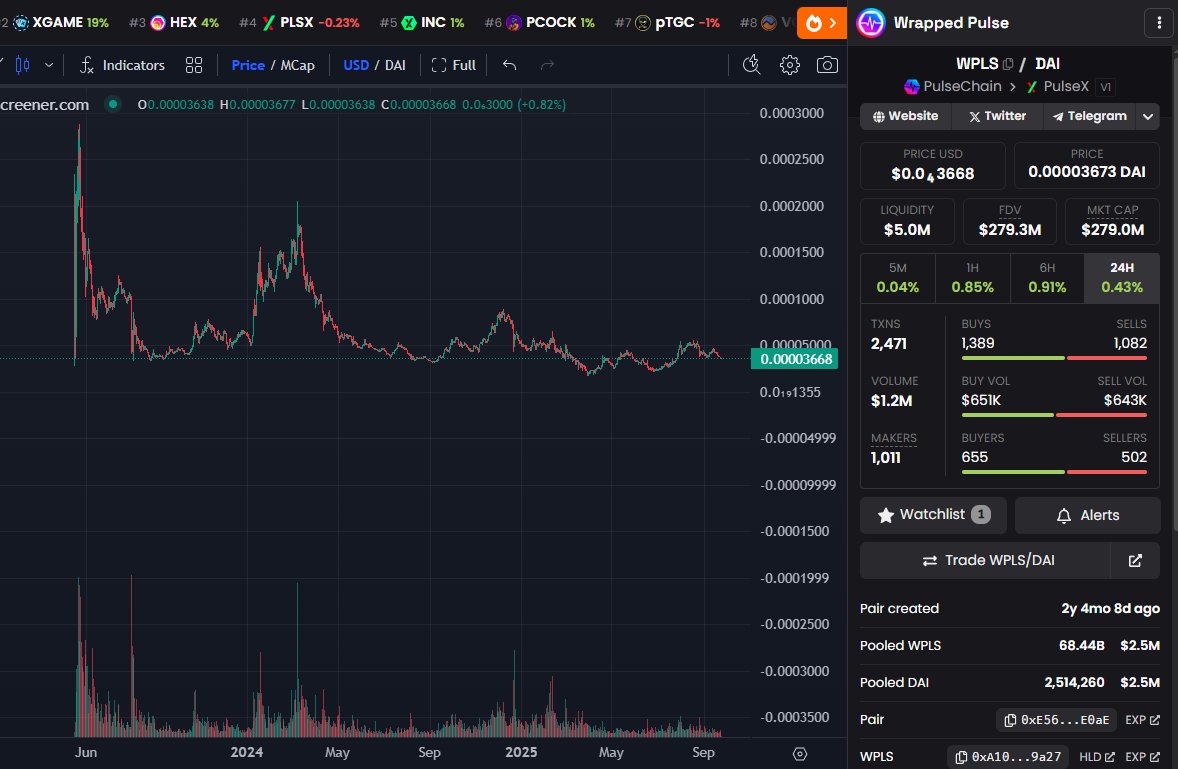Click the 2024 label on time axis

[x=246, y=752]
